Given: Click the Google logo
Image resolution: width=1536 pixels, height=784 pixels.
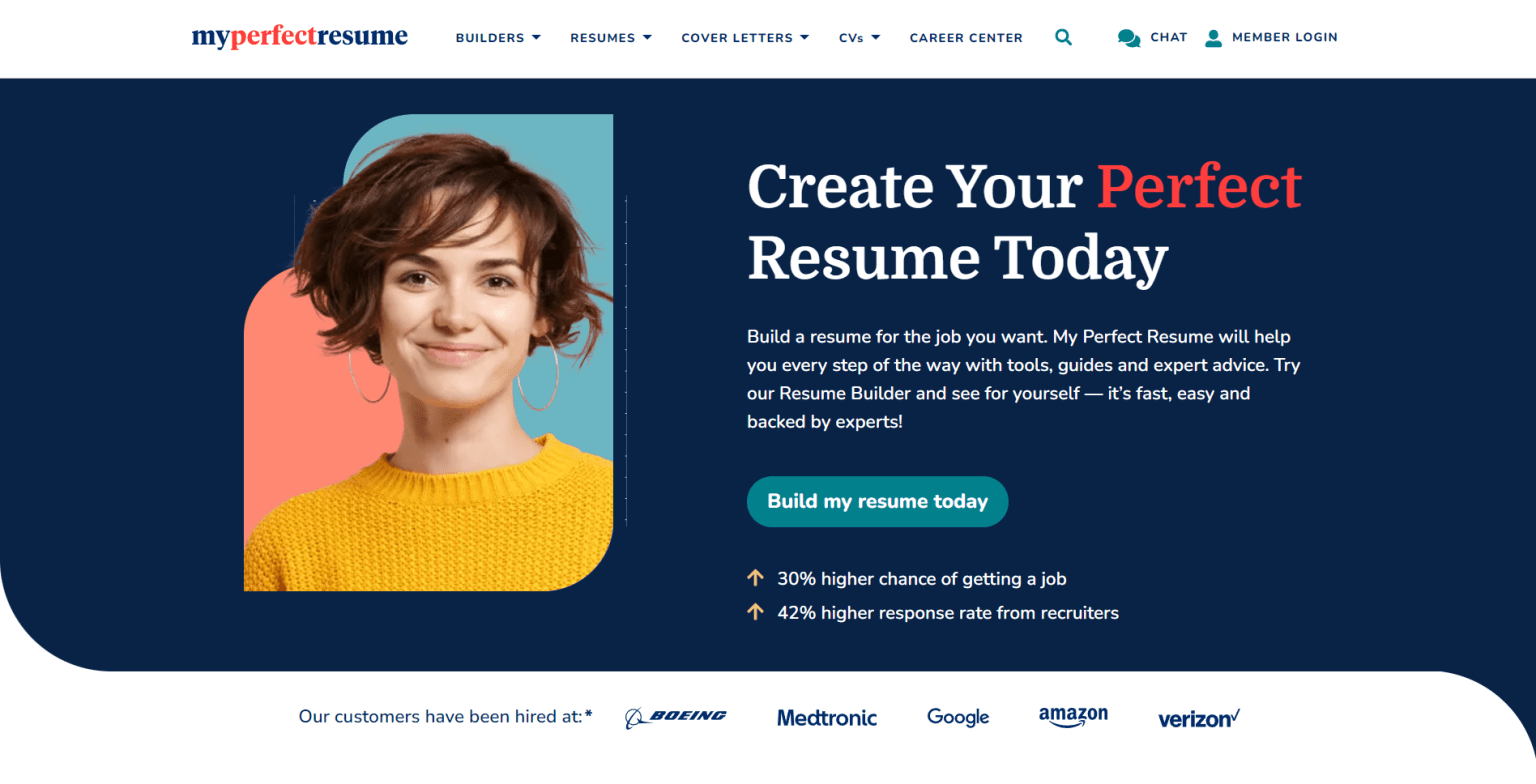Looking at the screenshot, I should coord(958,717).
